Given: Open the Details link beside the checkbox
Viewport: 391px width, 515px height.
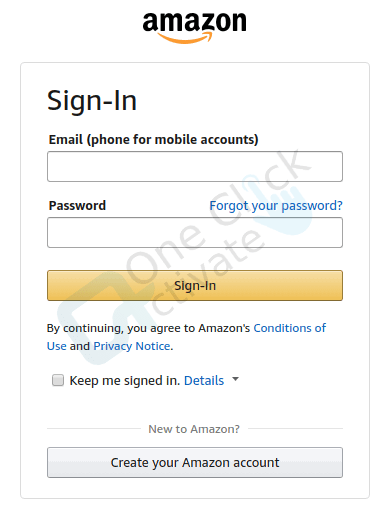Looking at the screenshot, I should pyautogui.click(x=204, y=380).
